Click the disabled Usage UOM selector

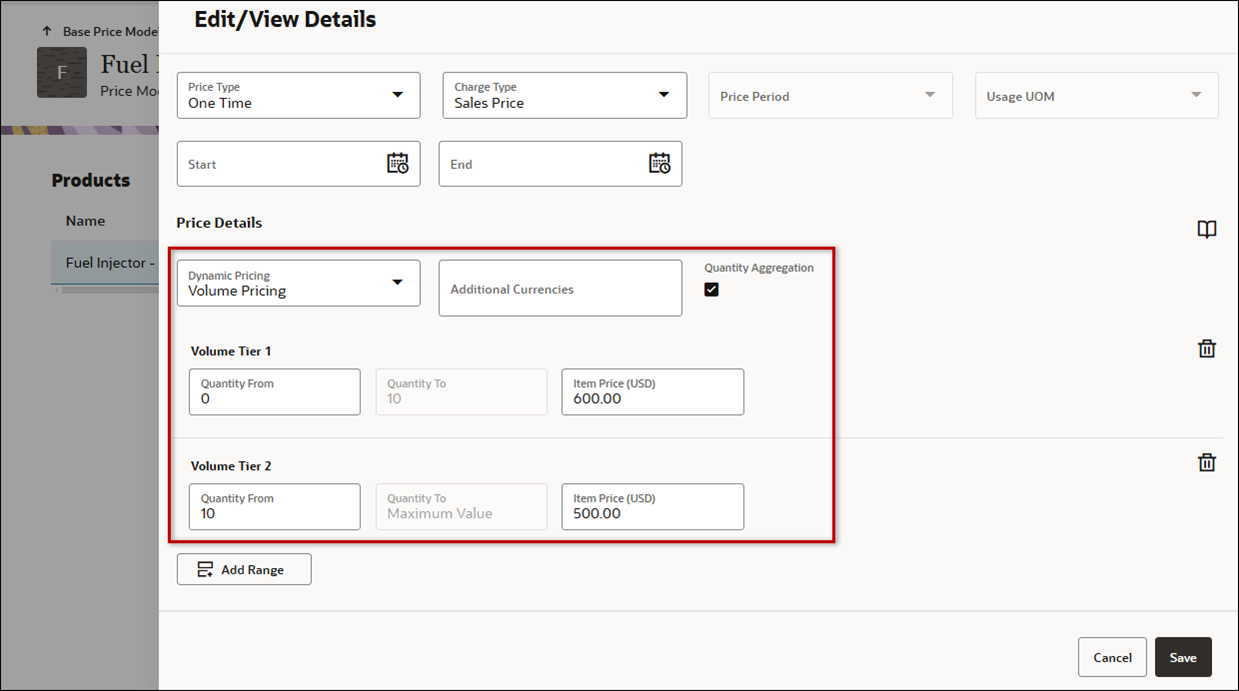point(1096,95)
